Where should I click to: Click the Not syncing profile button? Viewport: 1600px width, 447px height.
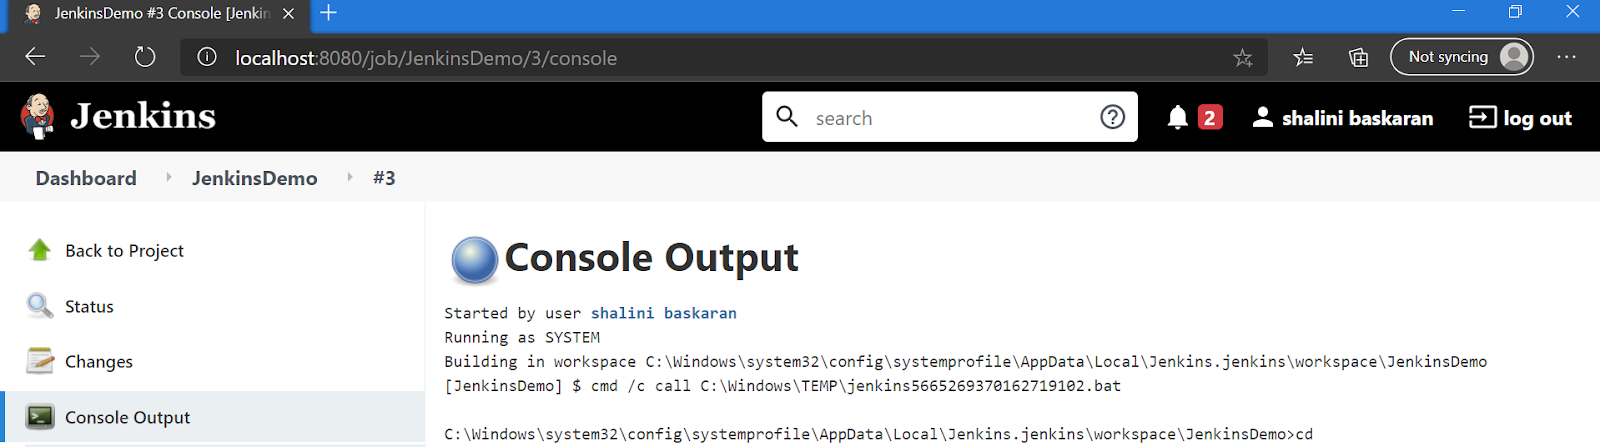1461,57
